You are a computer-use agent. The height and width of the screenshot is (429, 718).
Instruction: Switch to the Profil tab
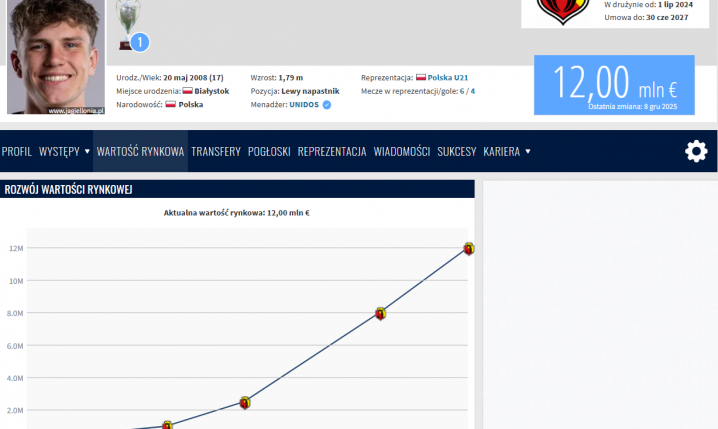tap(17, 152)
